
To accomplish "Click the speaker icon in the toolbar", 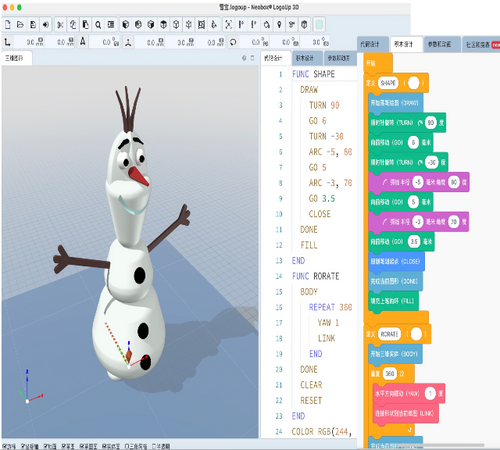I will [x=46, y=25].
